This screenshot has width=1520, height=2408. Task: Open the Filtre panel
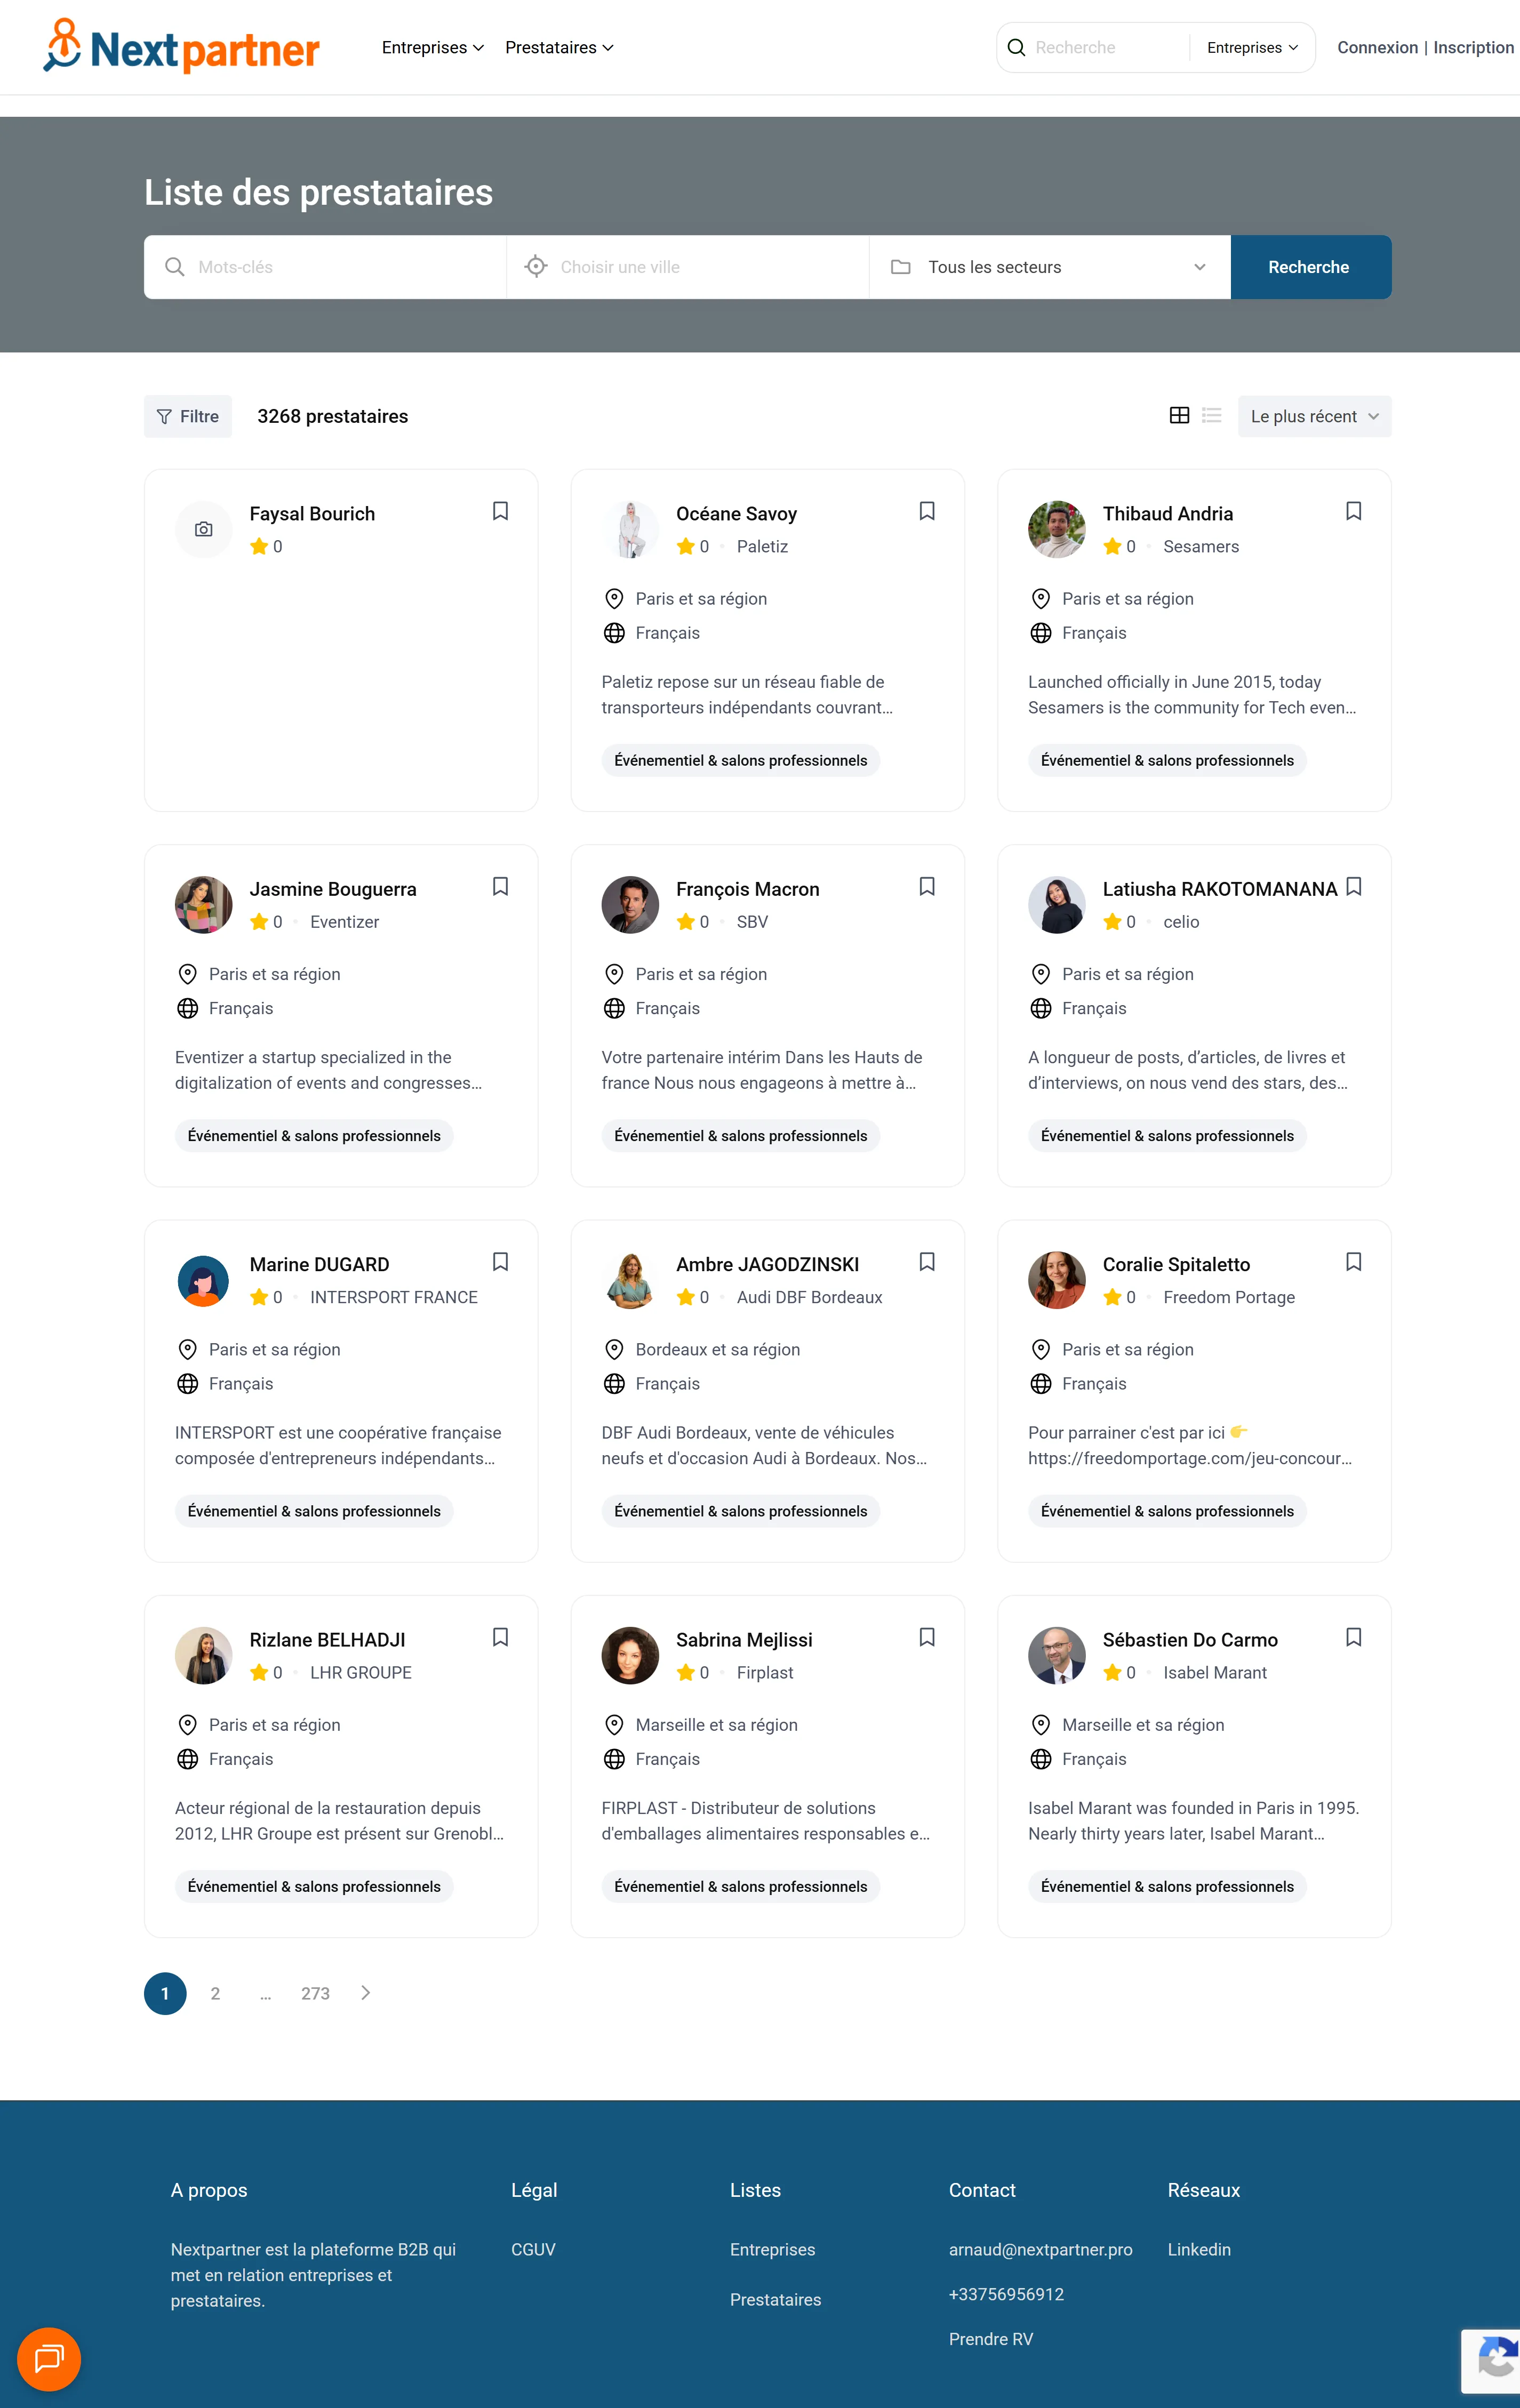(187, 416)
